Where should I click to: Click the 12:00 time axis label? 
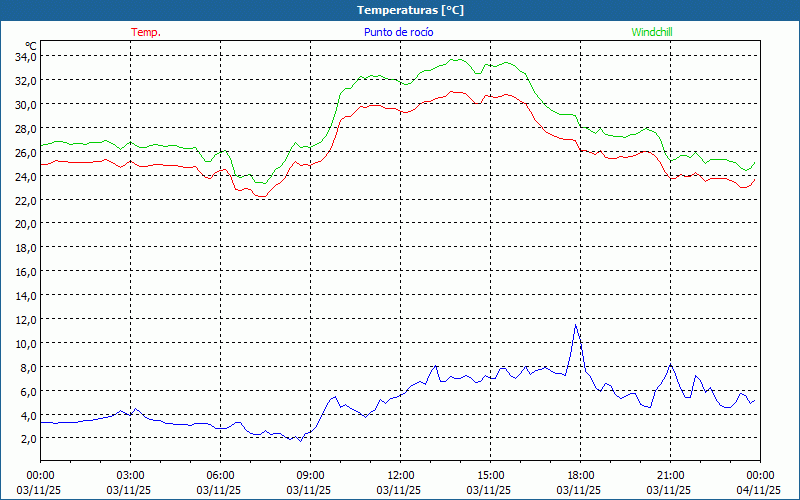[x=400, y=475]
